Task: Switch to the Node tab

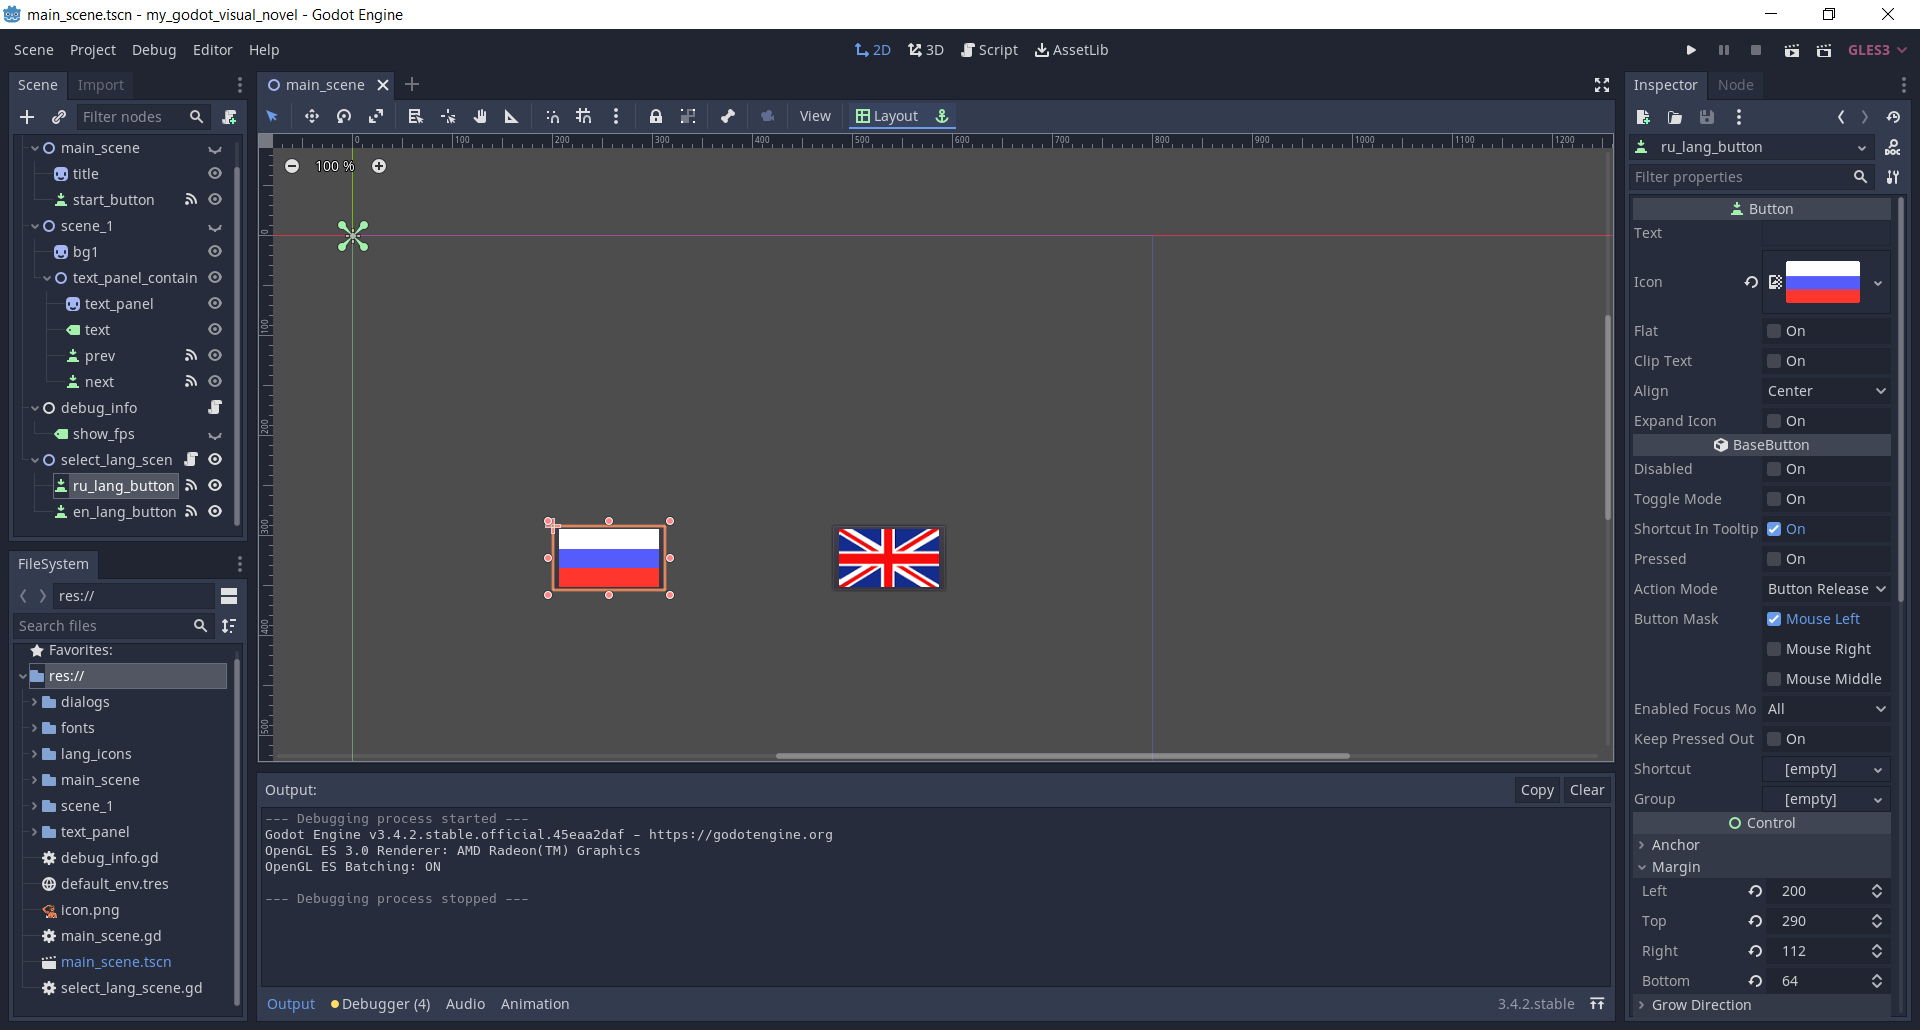Action: point(1736,85)
